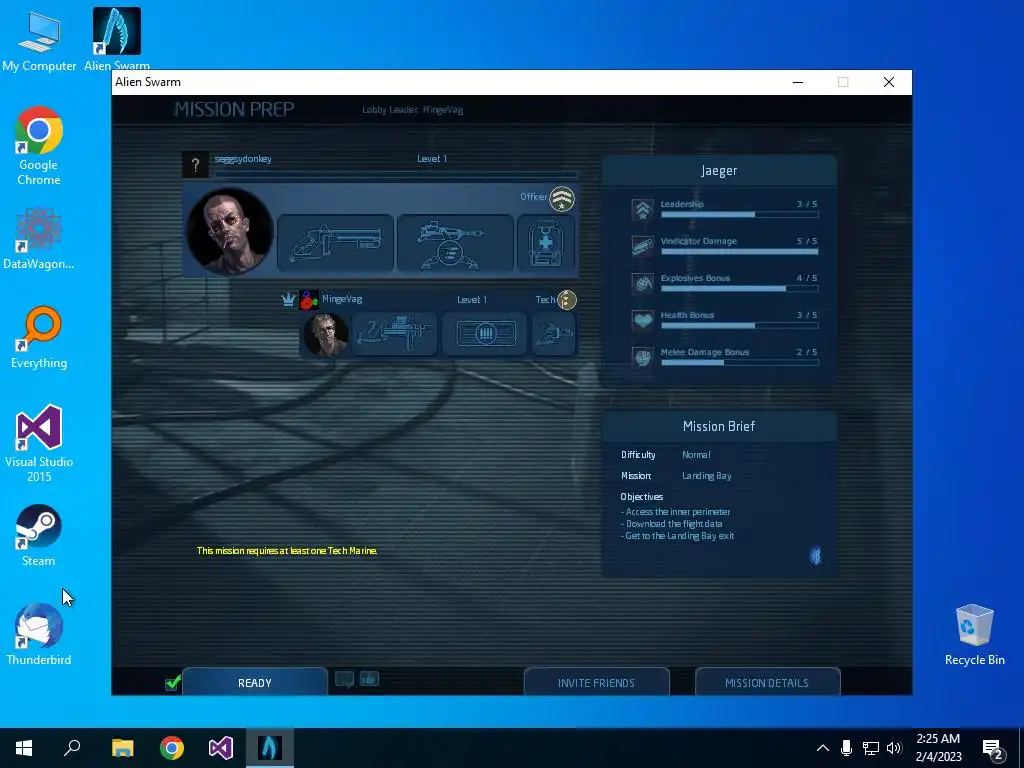Open MISSION DETAILS
This screenshot has height=768, width=1024.
pos(767,682)
